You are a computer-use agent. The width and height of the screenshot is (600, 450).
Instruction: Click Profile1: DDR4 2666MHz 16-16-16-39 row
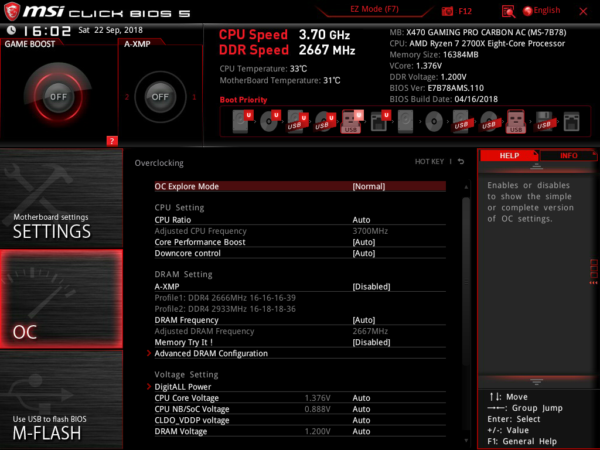pyautogui.click(x=225, y=297)
